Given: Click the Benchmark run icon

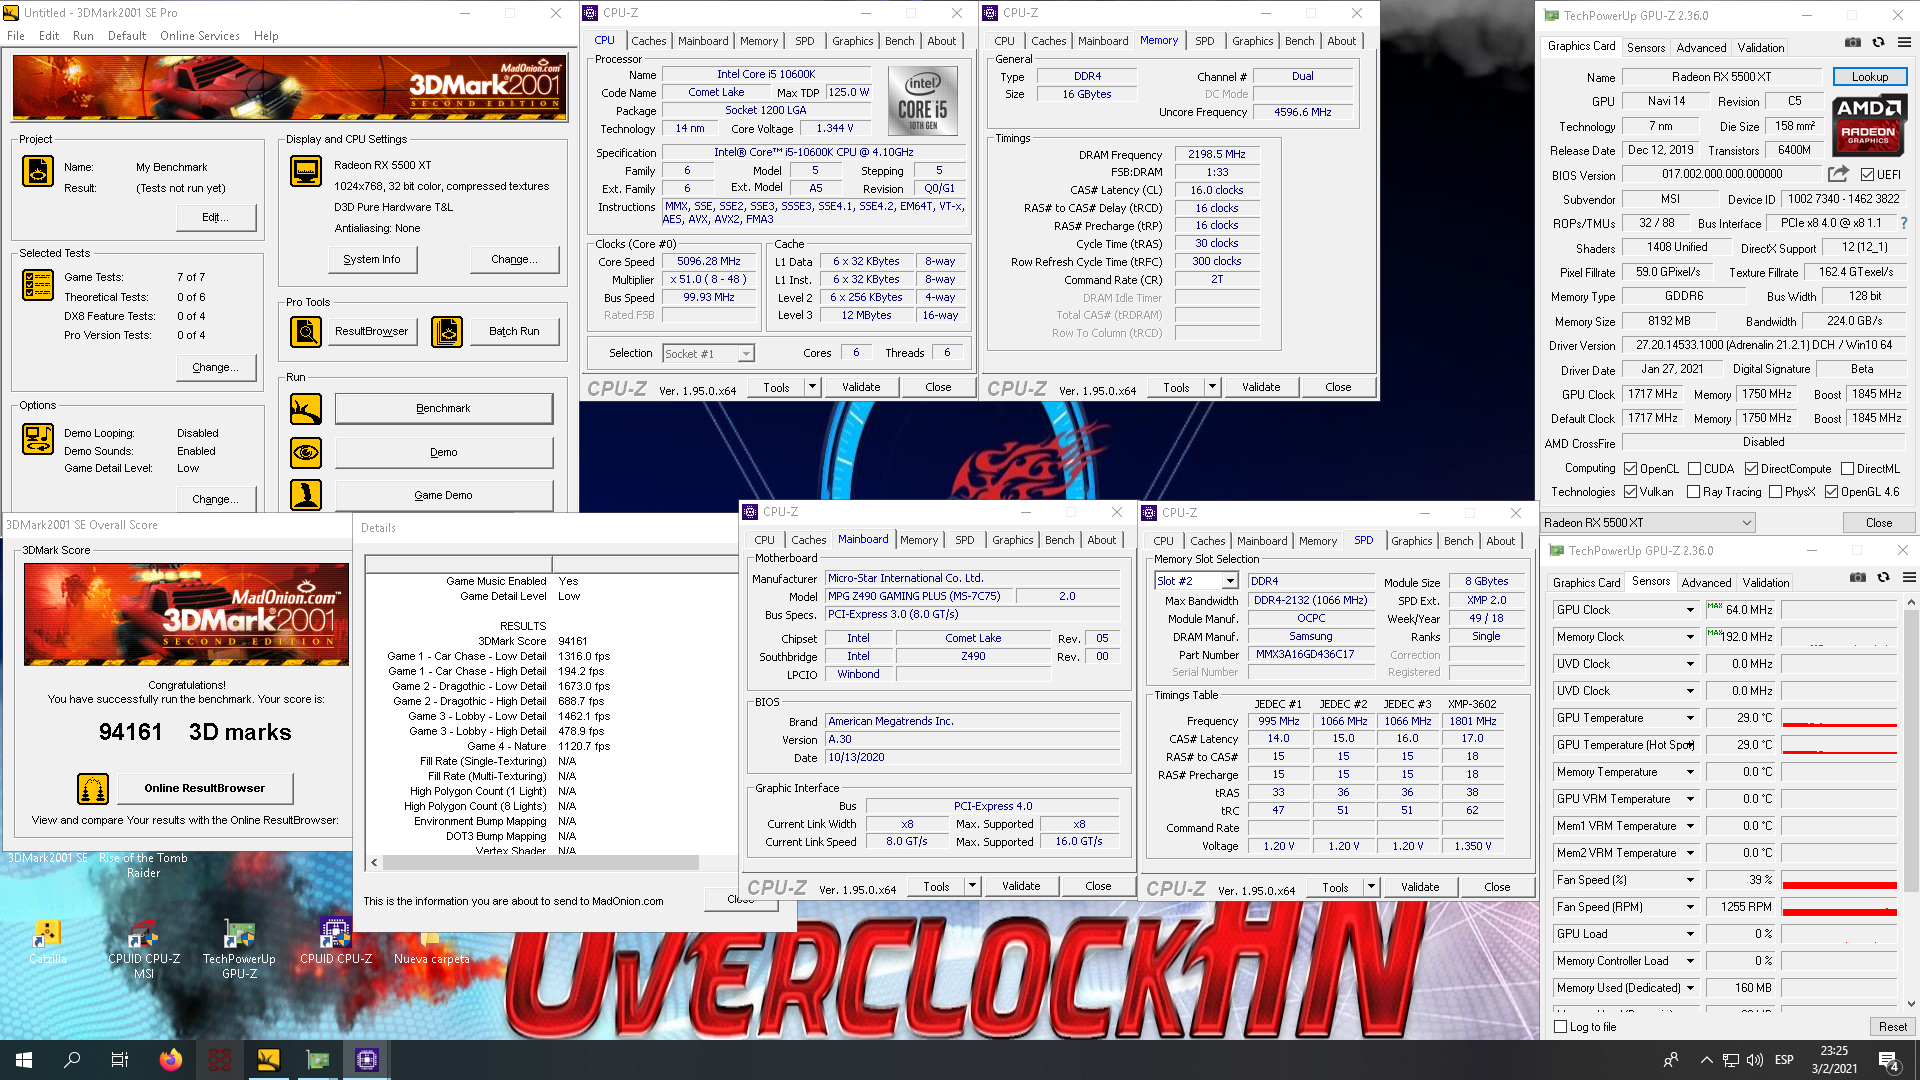Looking at the screenshot, I should 306,409.
